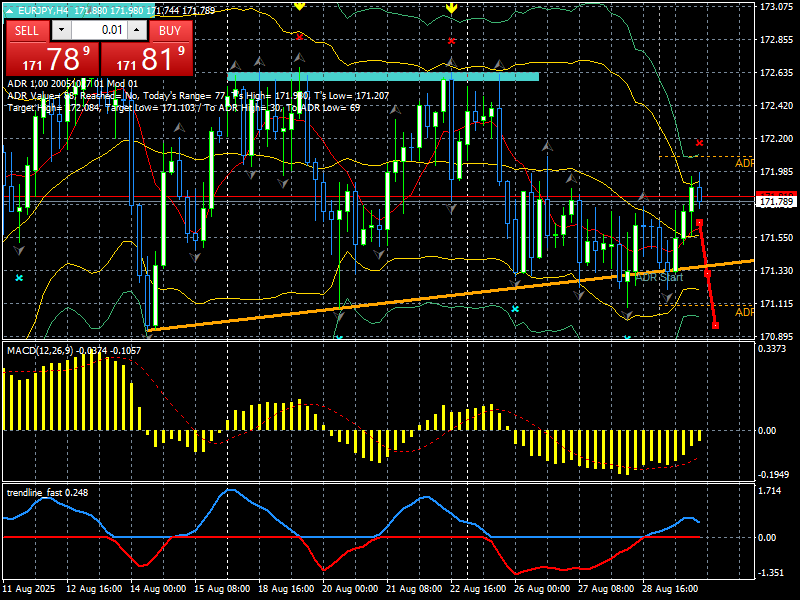Click the red BUY button
Viewport: 800px width, 600px height.
pos(170,31)
